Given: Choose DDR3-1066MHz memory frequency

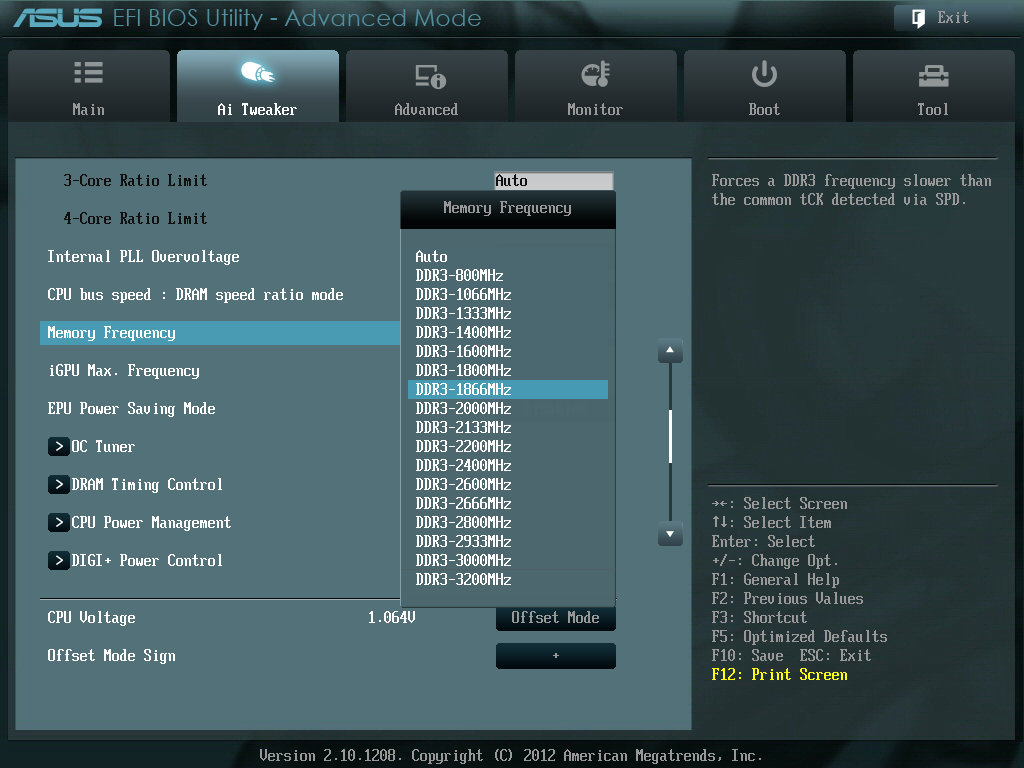Looking at the screenshot, I should click(508, 295).
